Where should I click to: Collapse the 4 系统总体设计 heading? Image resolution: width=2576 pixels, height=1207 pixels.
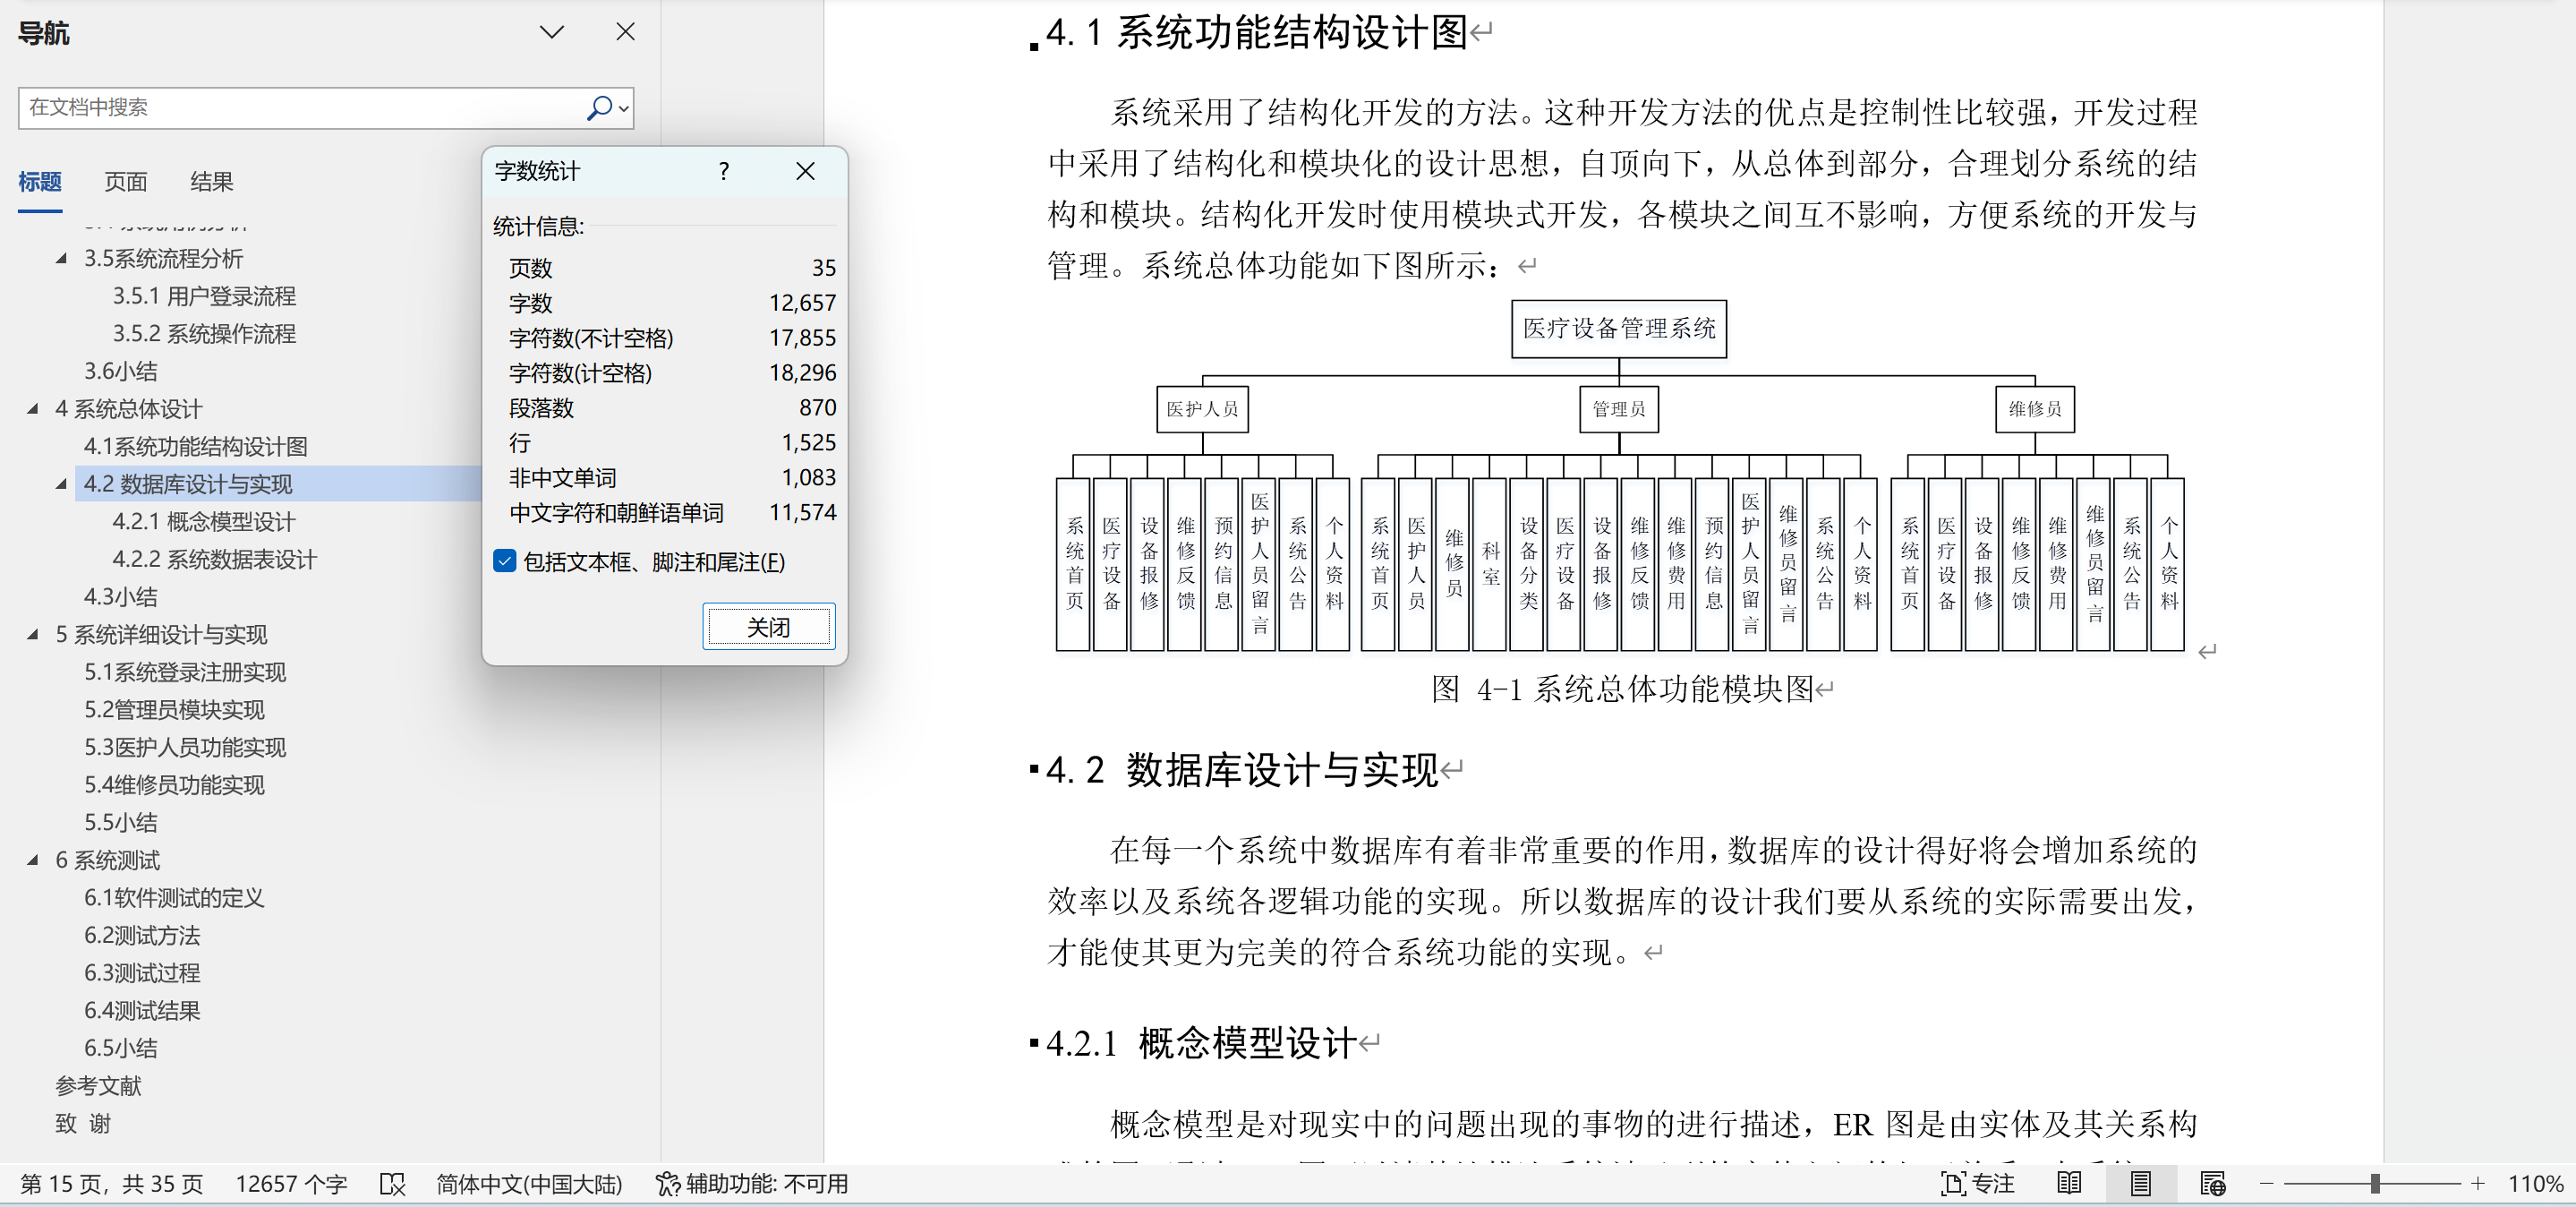tap(33, 409)
